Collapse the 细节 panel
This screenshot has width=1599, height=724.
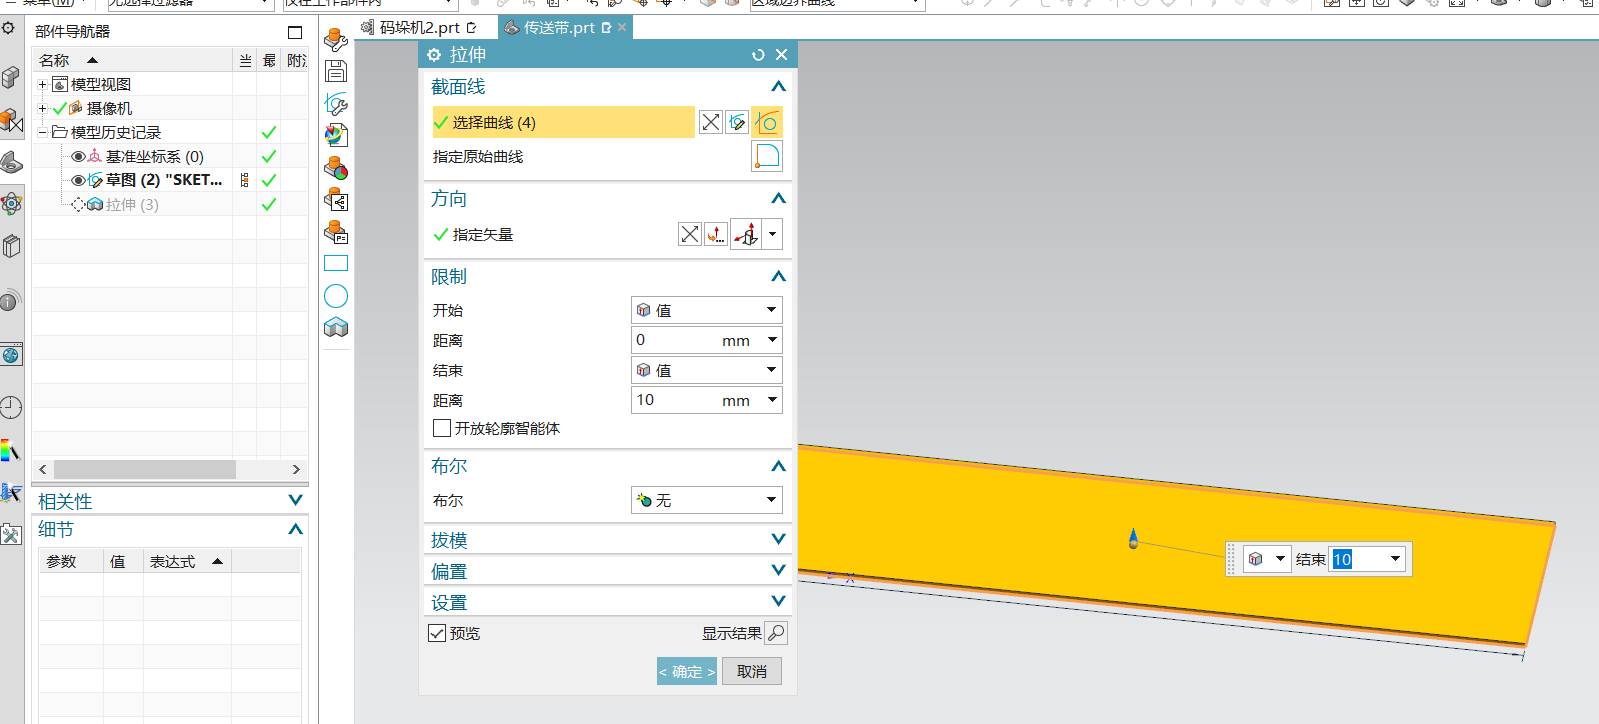tap(295, 529)
